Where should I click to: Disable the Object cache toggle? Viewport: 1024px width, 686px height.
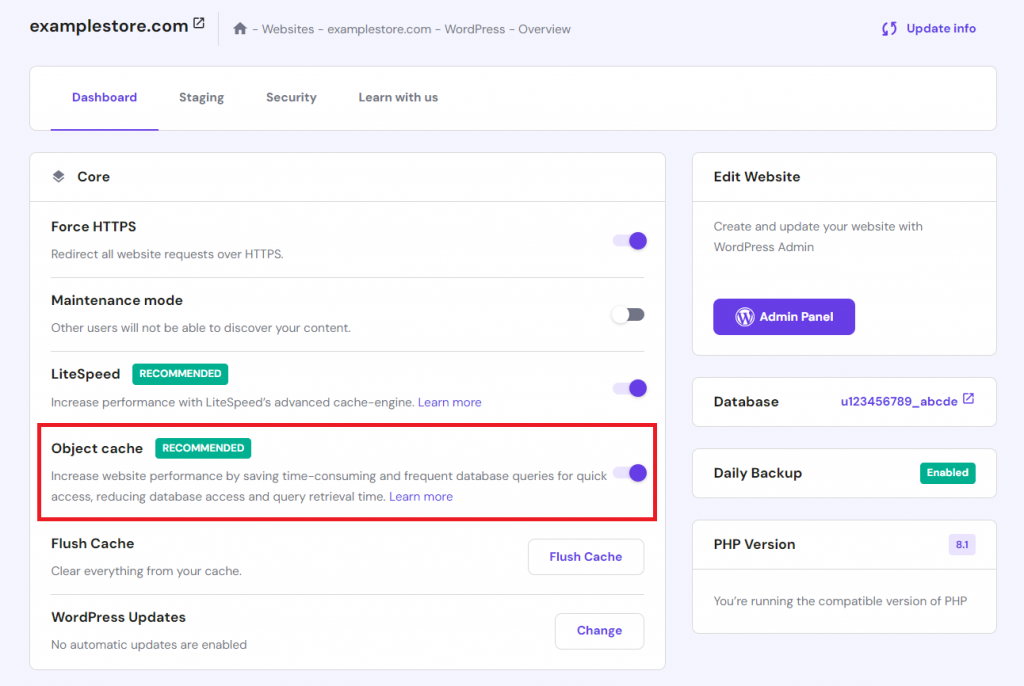(629, 475)
